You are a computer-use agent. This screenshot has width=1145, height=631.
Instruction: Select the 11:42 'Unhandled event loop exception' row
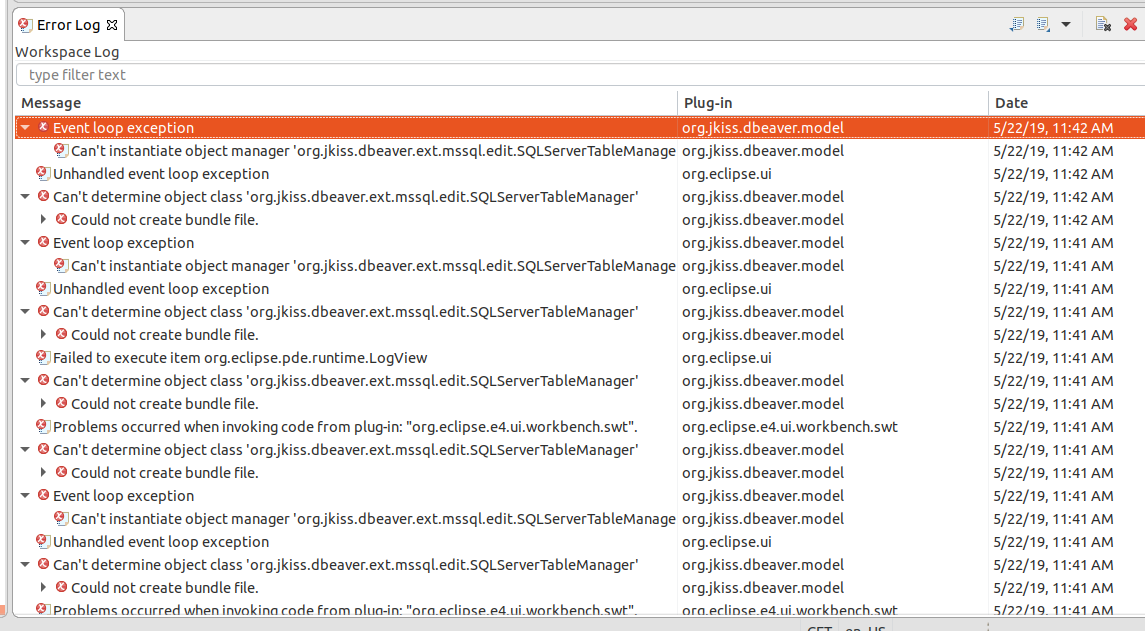tap(581, 174)
